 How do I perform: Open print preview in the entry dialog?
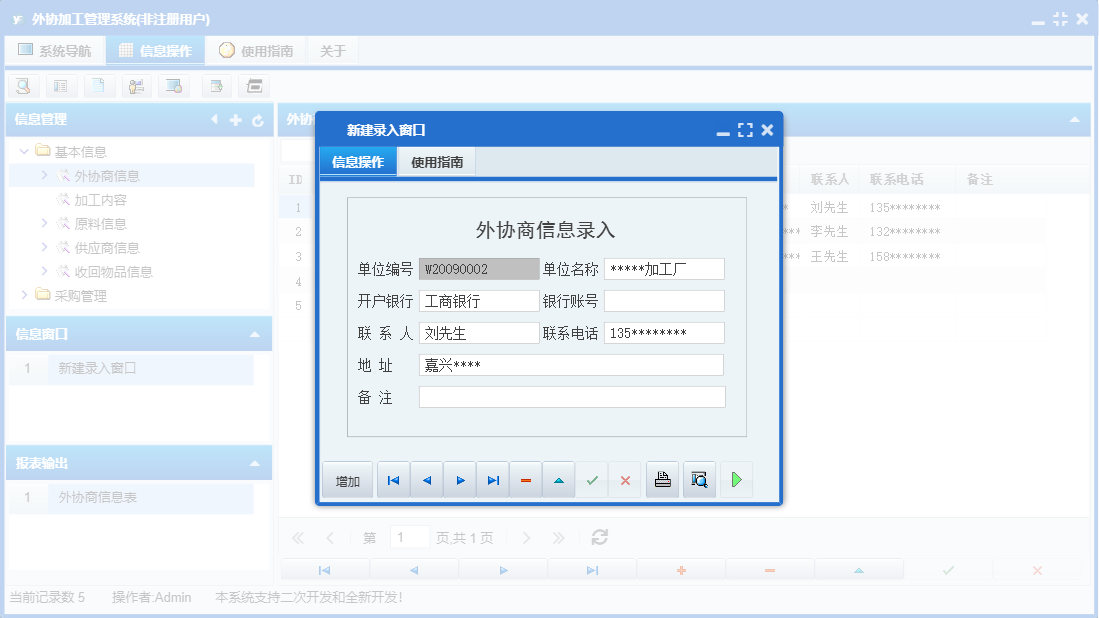(x=698, y=479)
